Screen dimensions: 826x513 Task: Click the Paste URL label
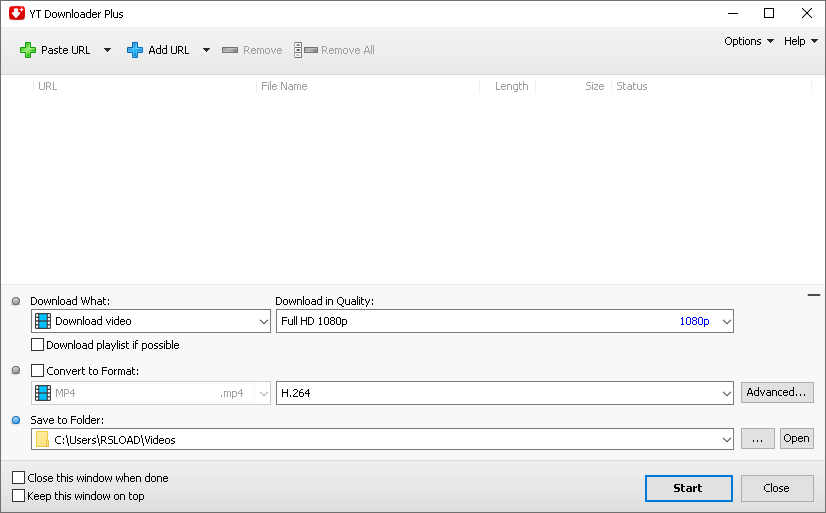coord(65,50)
